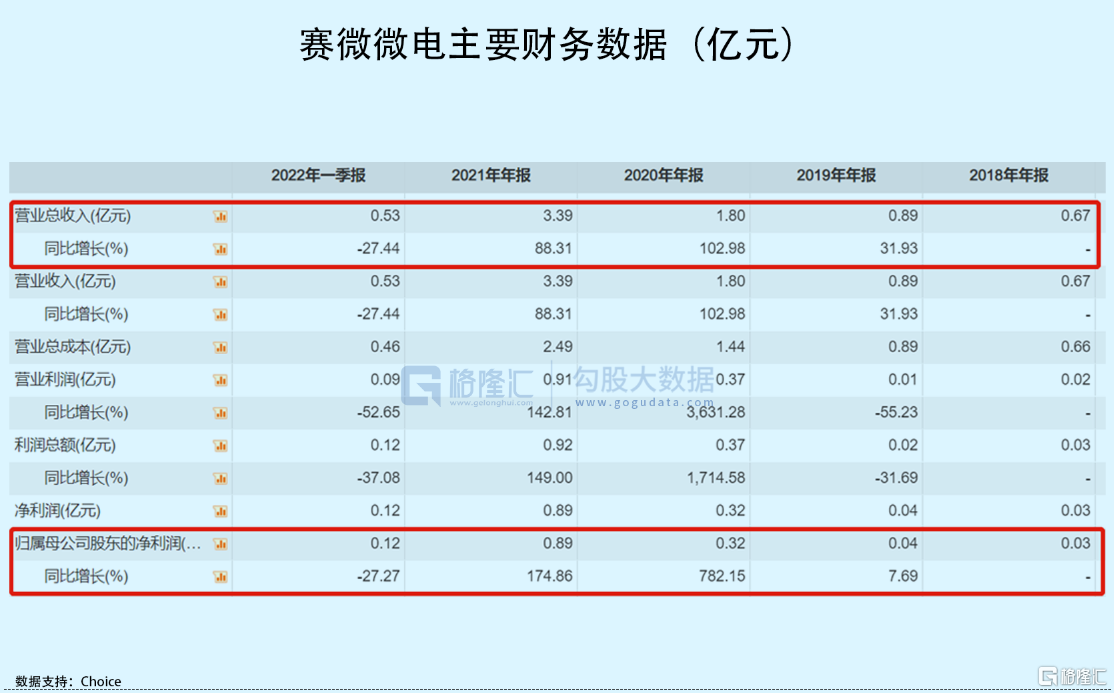
Task: Select the 2020年年报 column header
Action: (664, 176)
